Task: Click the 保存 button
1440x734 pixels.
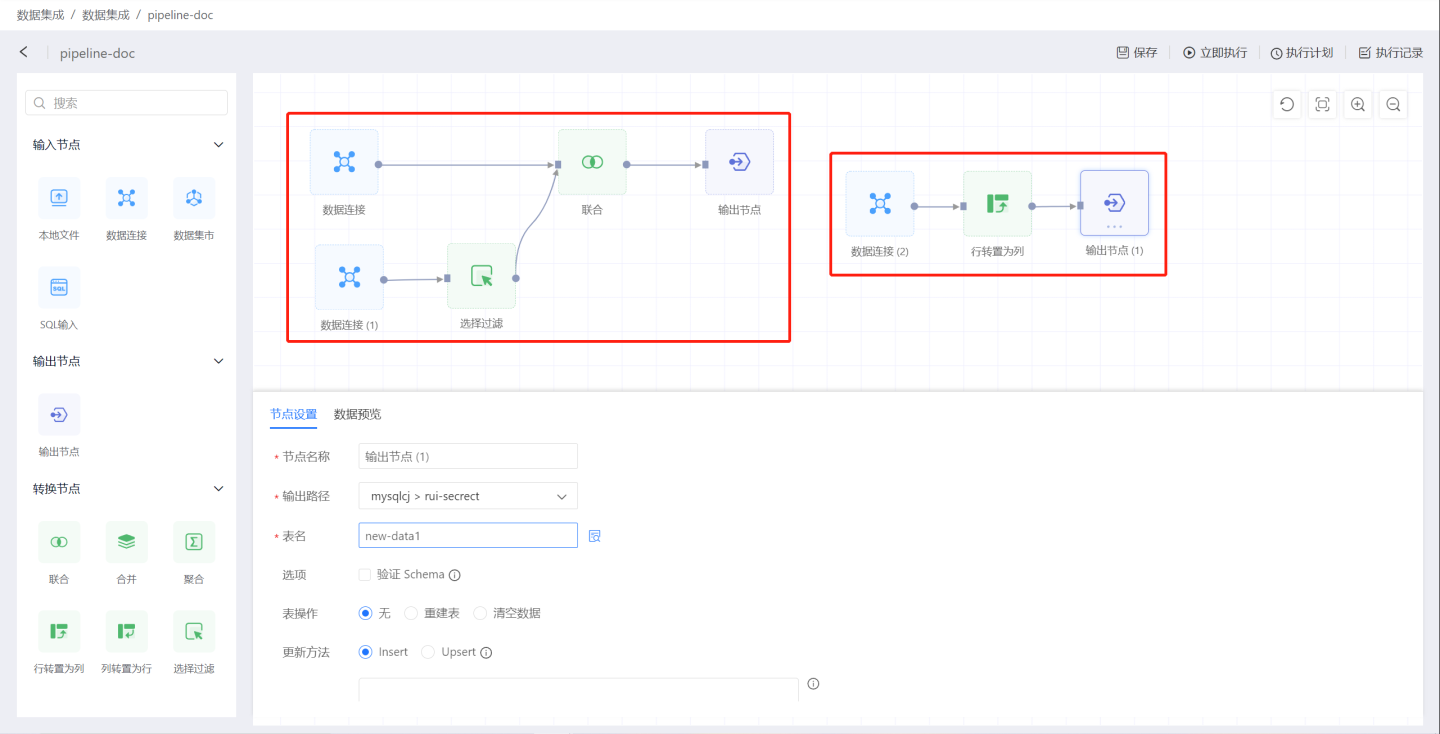Action: tap(1137, 53)
